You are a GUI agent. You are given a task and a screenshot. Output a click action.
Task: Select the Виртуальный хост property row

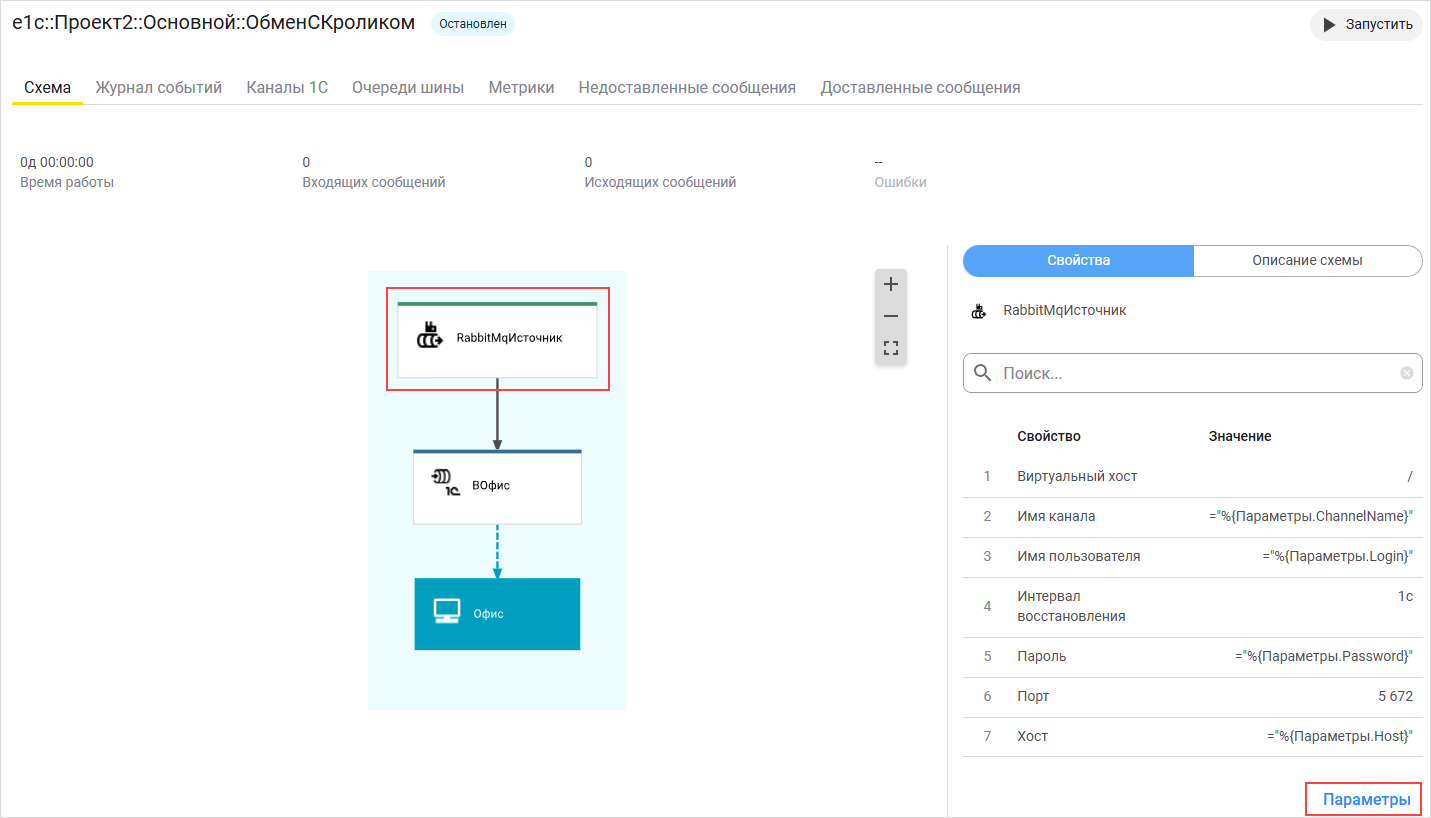click(1150, 476)
